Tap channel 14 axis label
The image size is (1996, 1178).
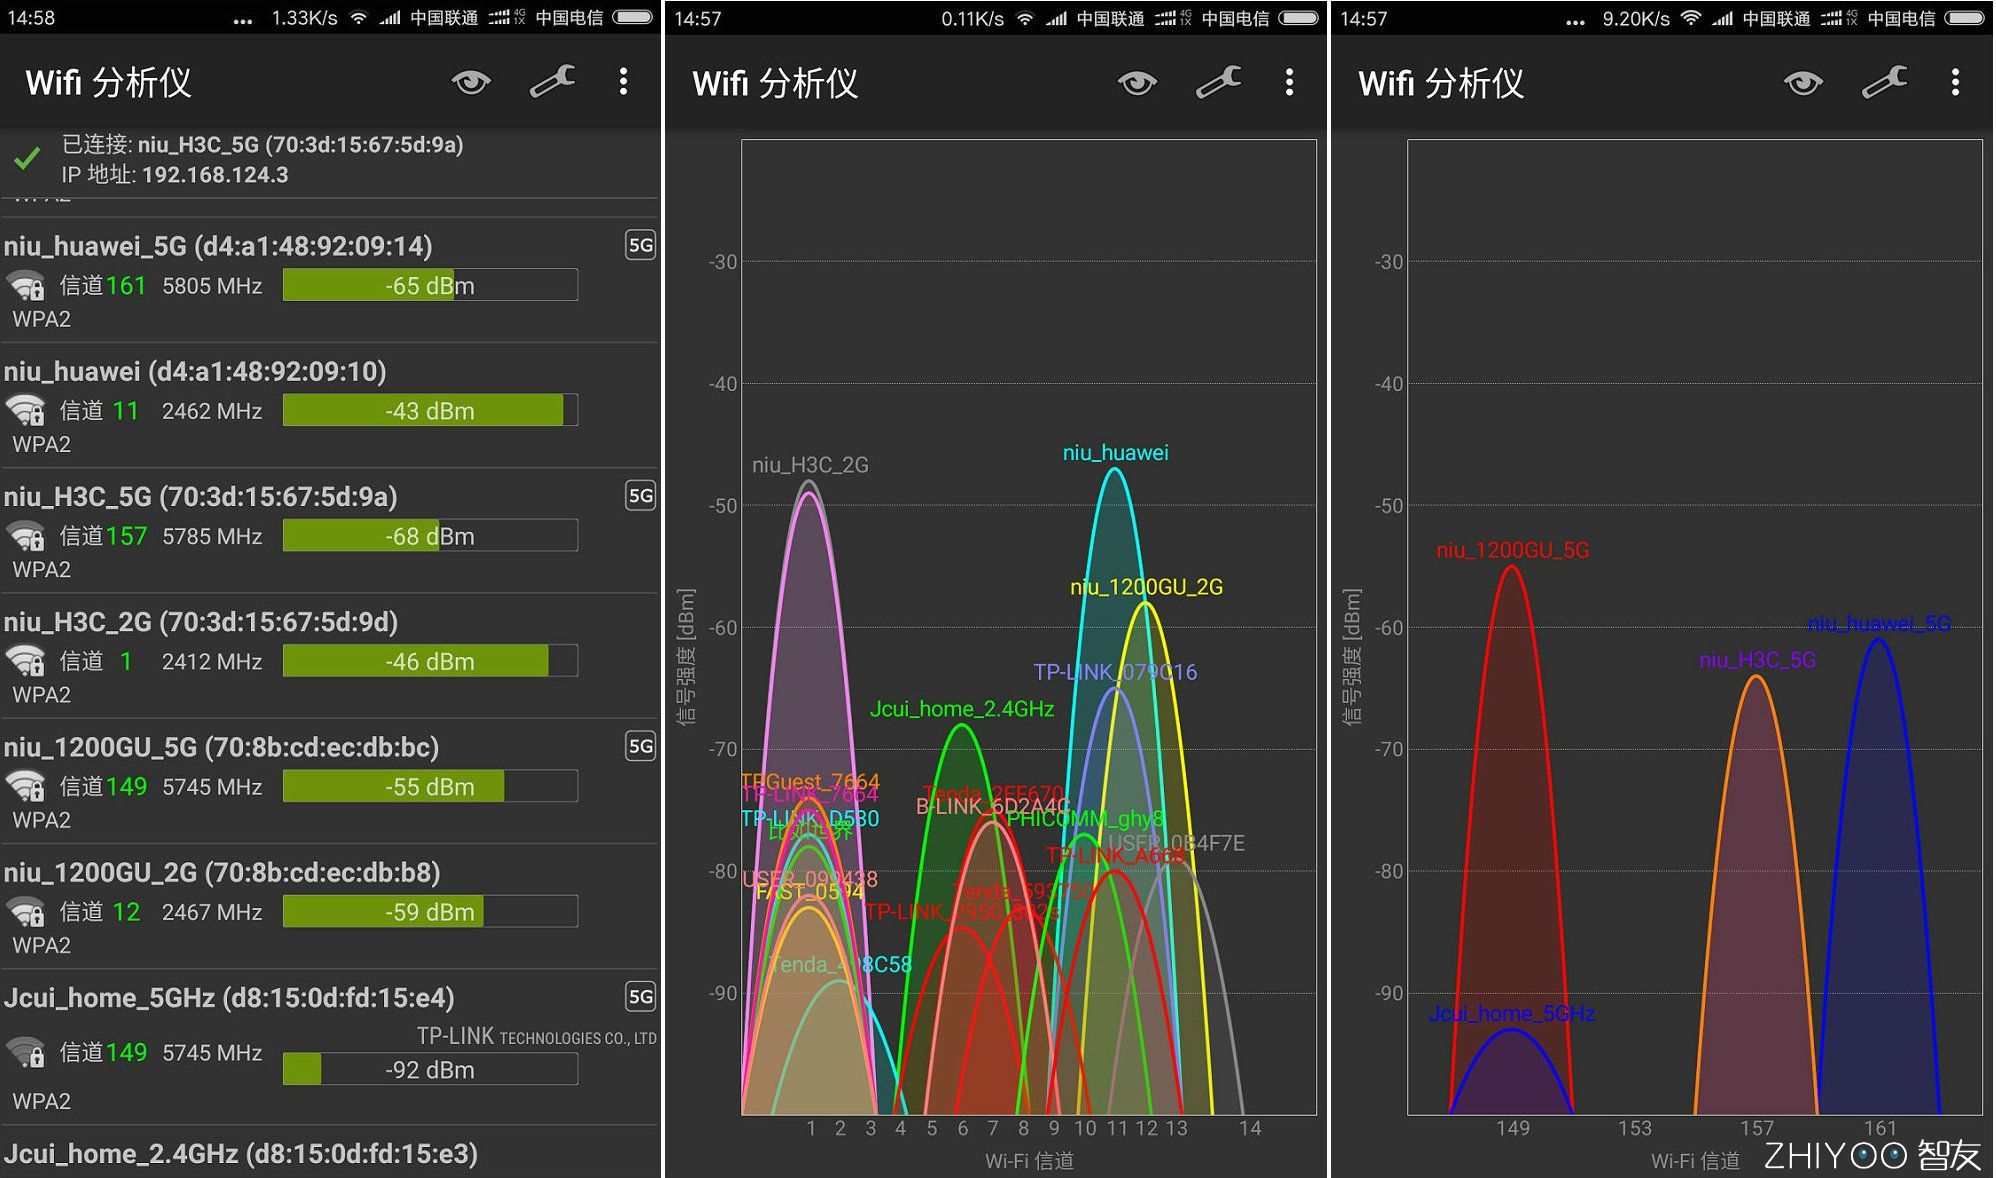[1250, 1128]
